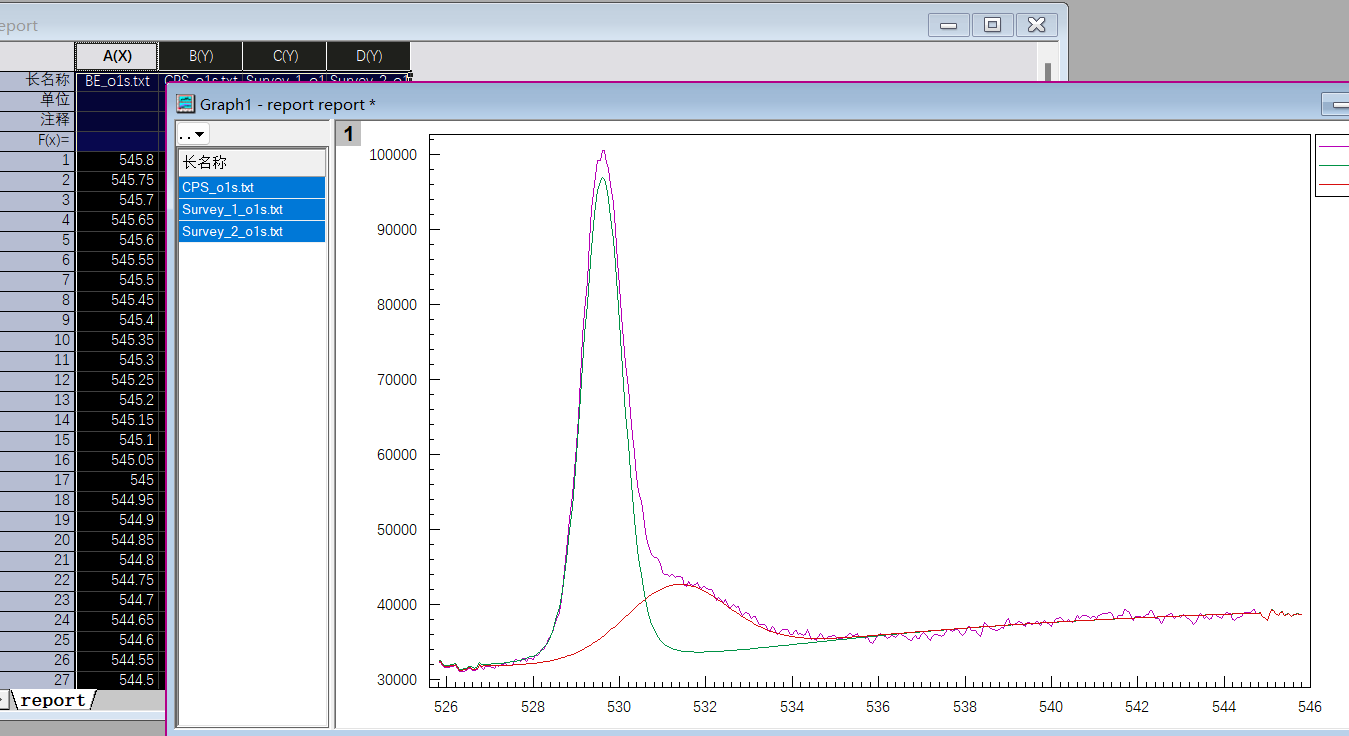This screenshot has width=1349, height=736.
Task: Click the X-axis tick label 534
Action: (792, 707)
